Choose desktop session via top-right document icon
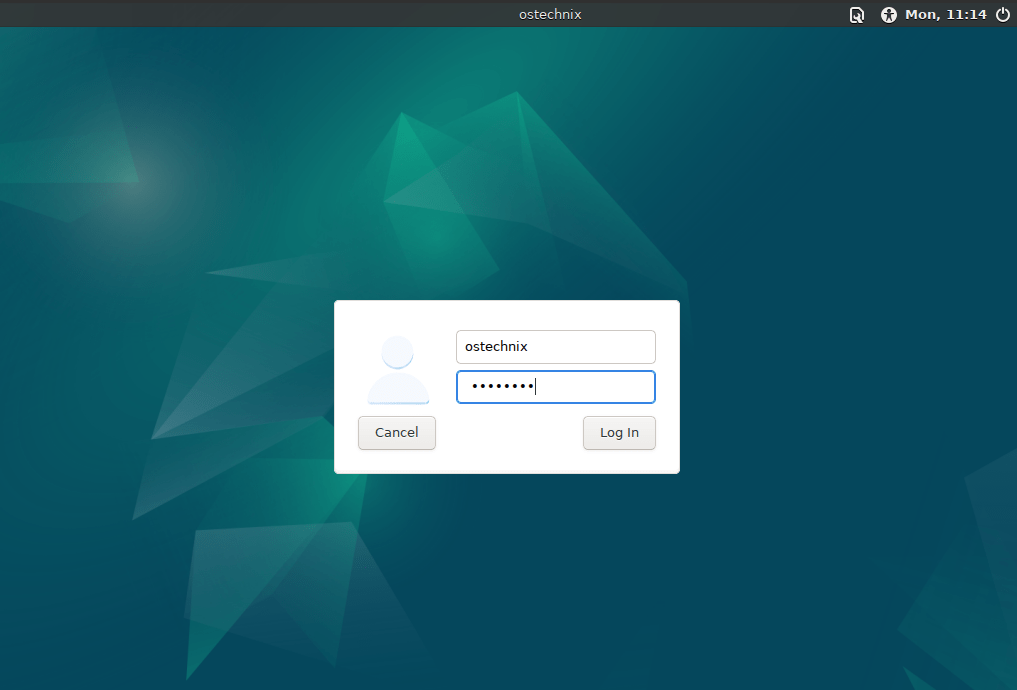The height and width of the screenshot is (690, 1017). (x=856, y=14)
